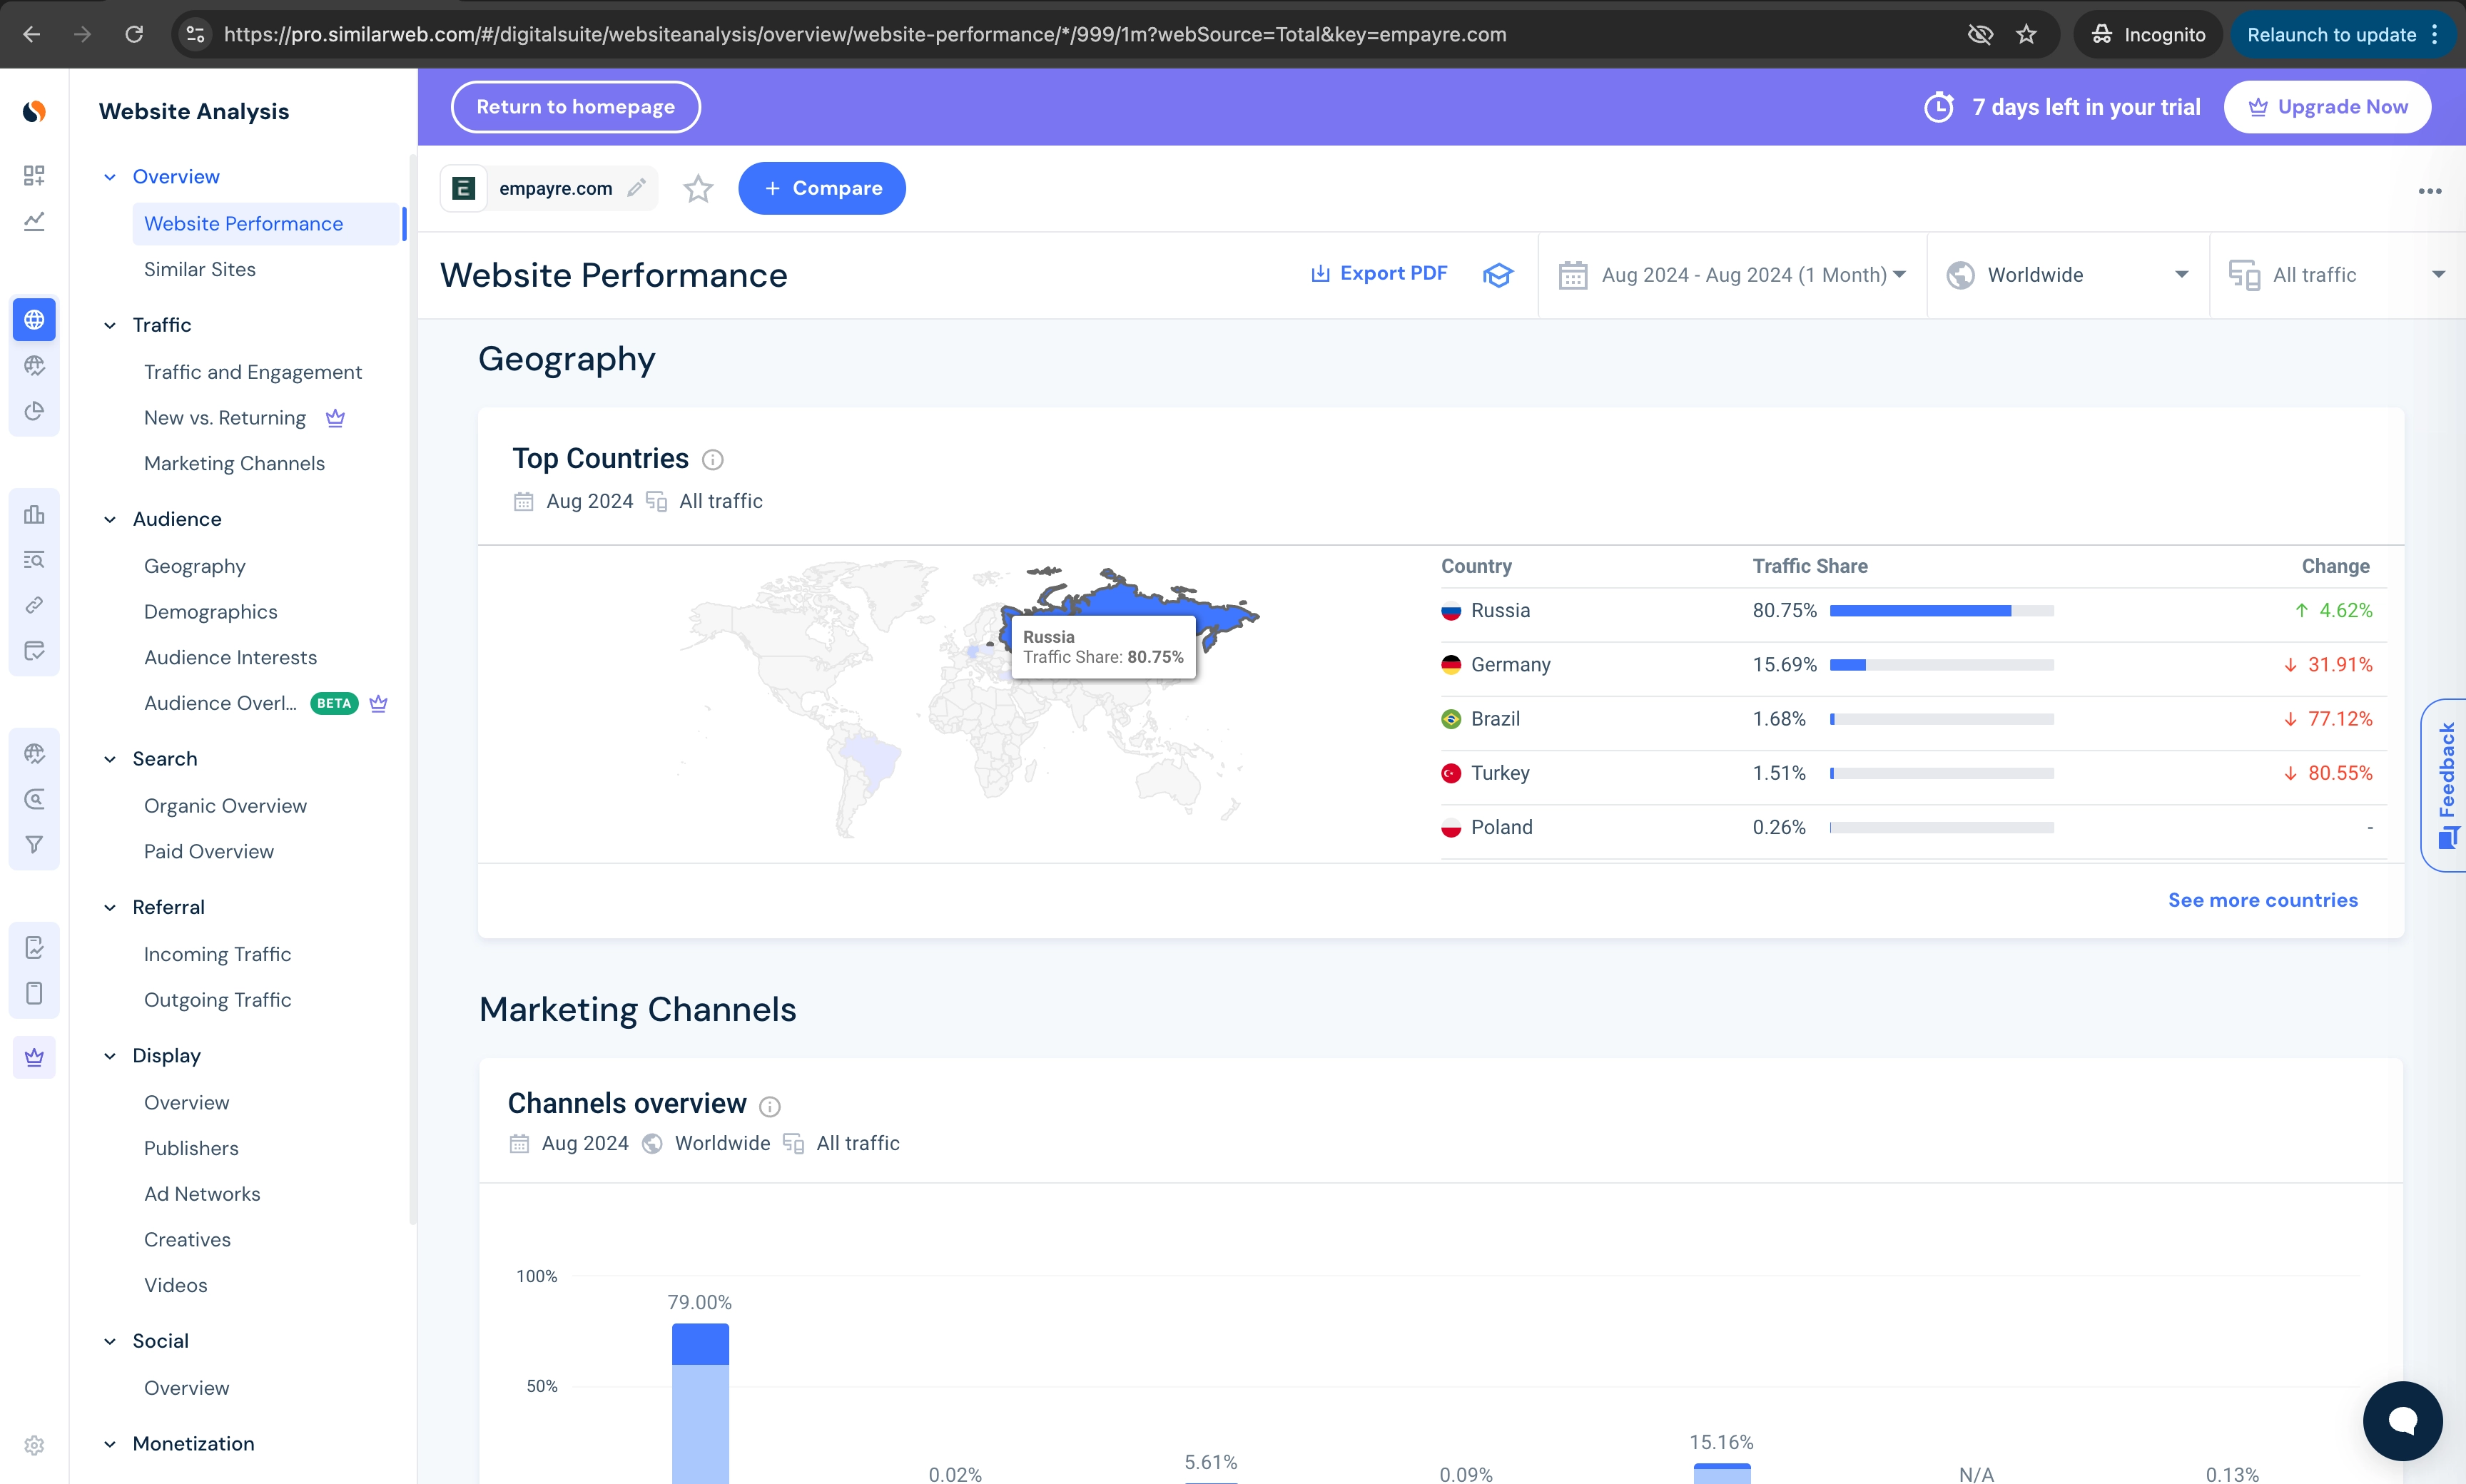Click the referral link icon in sidebar

pos(33,604)
